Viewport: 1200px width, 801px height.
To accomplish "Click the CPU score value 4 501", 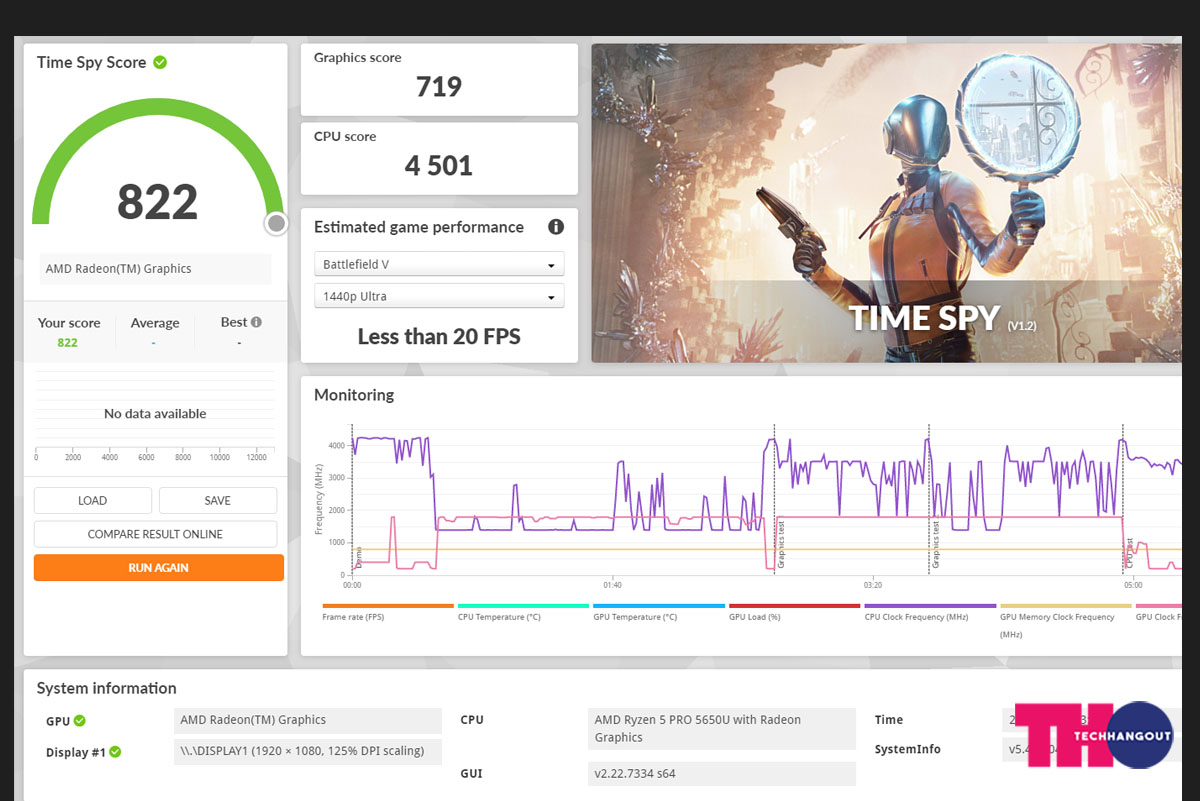I will 439,166.
